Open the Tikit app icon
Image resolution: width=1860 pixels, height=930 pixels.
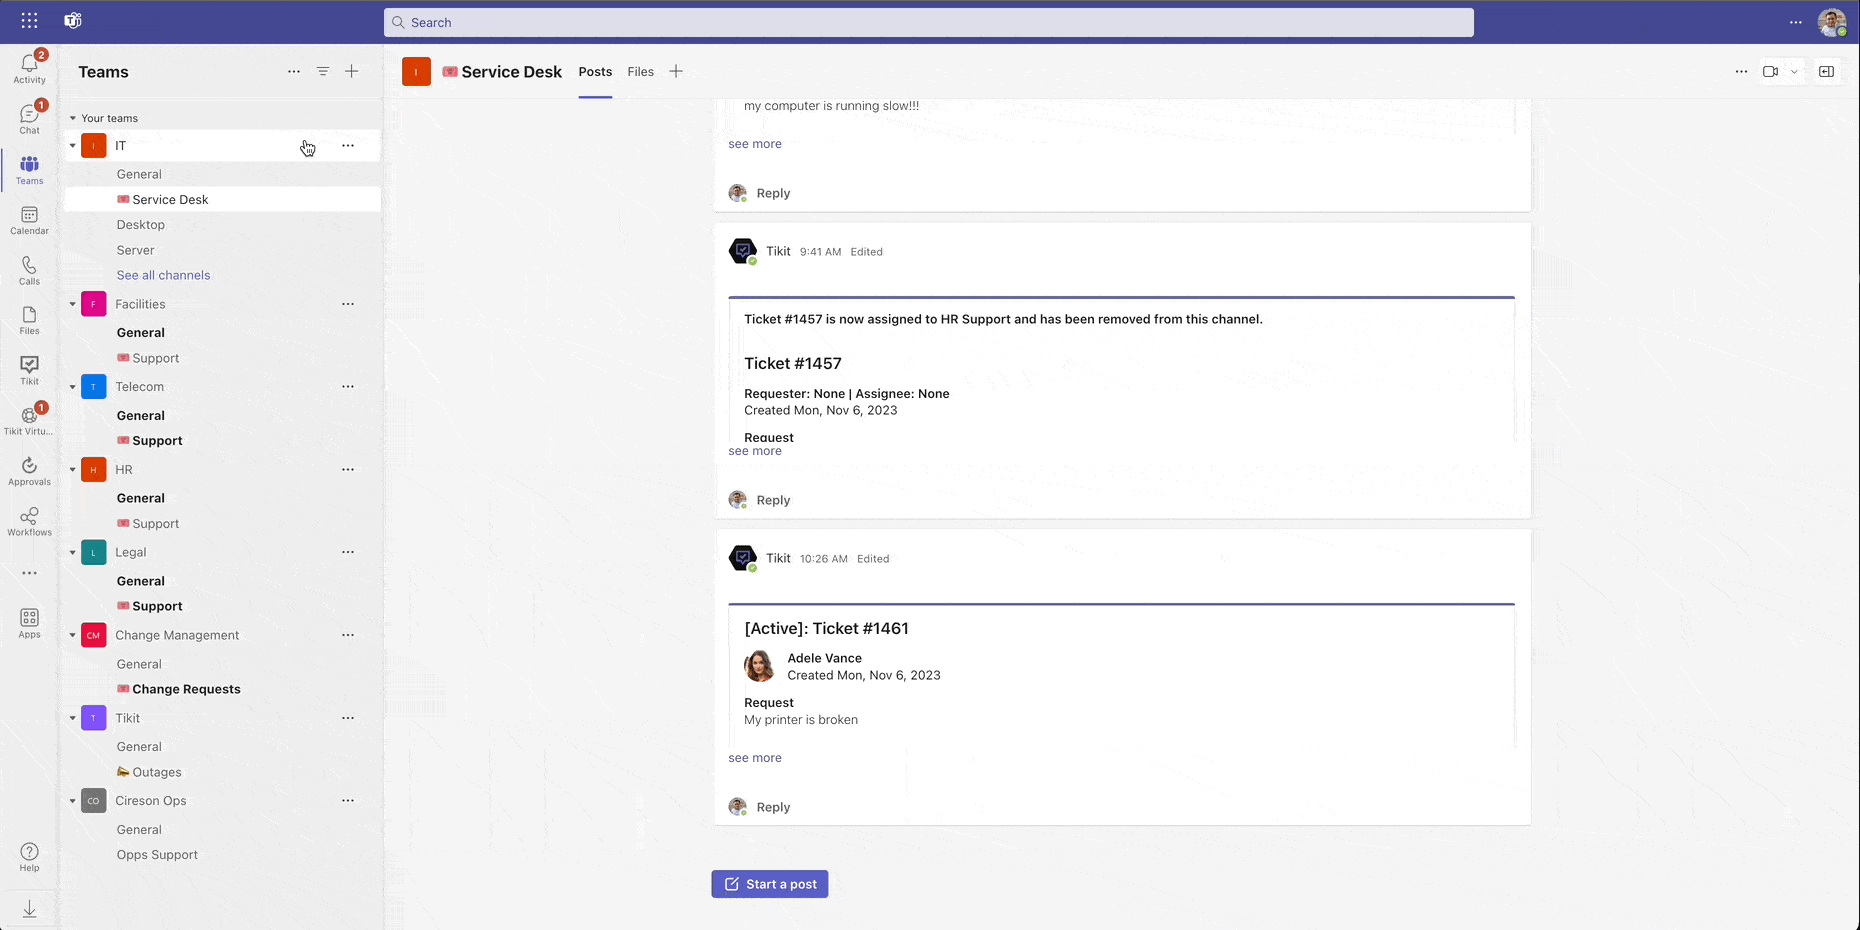point(29,370)
